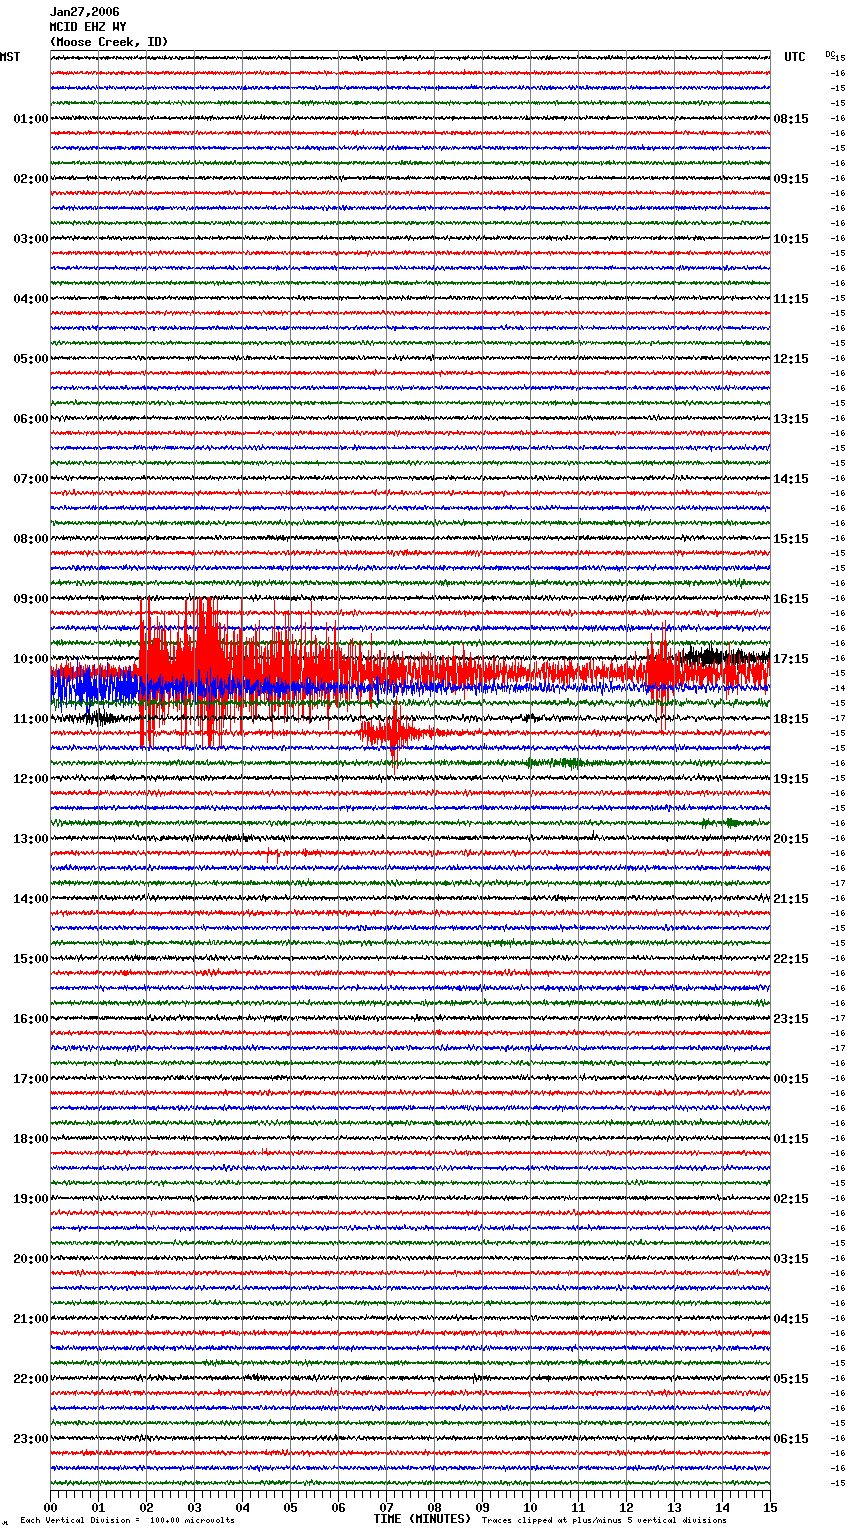Click the 14:15 UTC time label
850x1534 pixels.
click(791, 479)
